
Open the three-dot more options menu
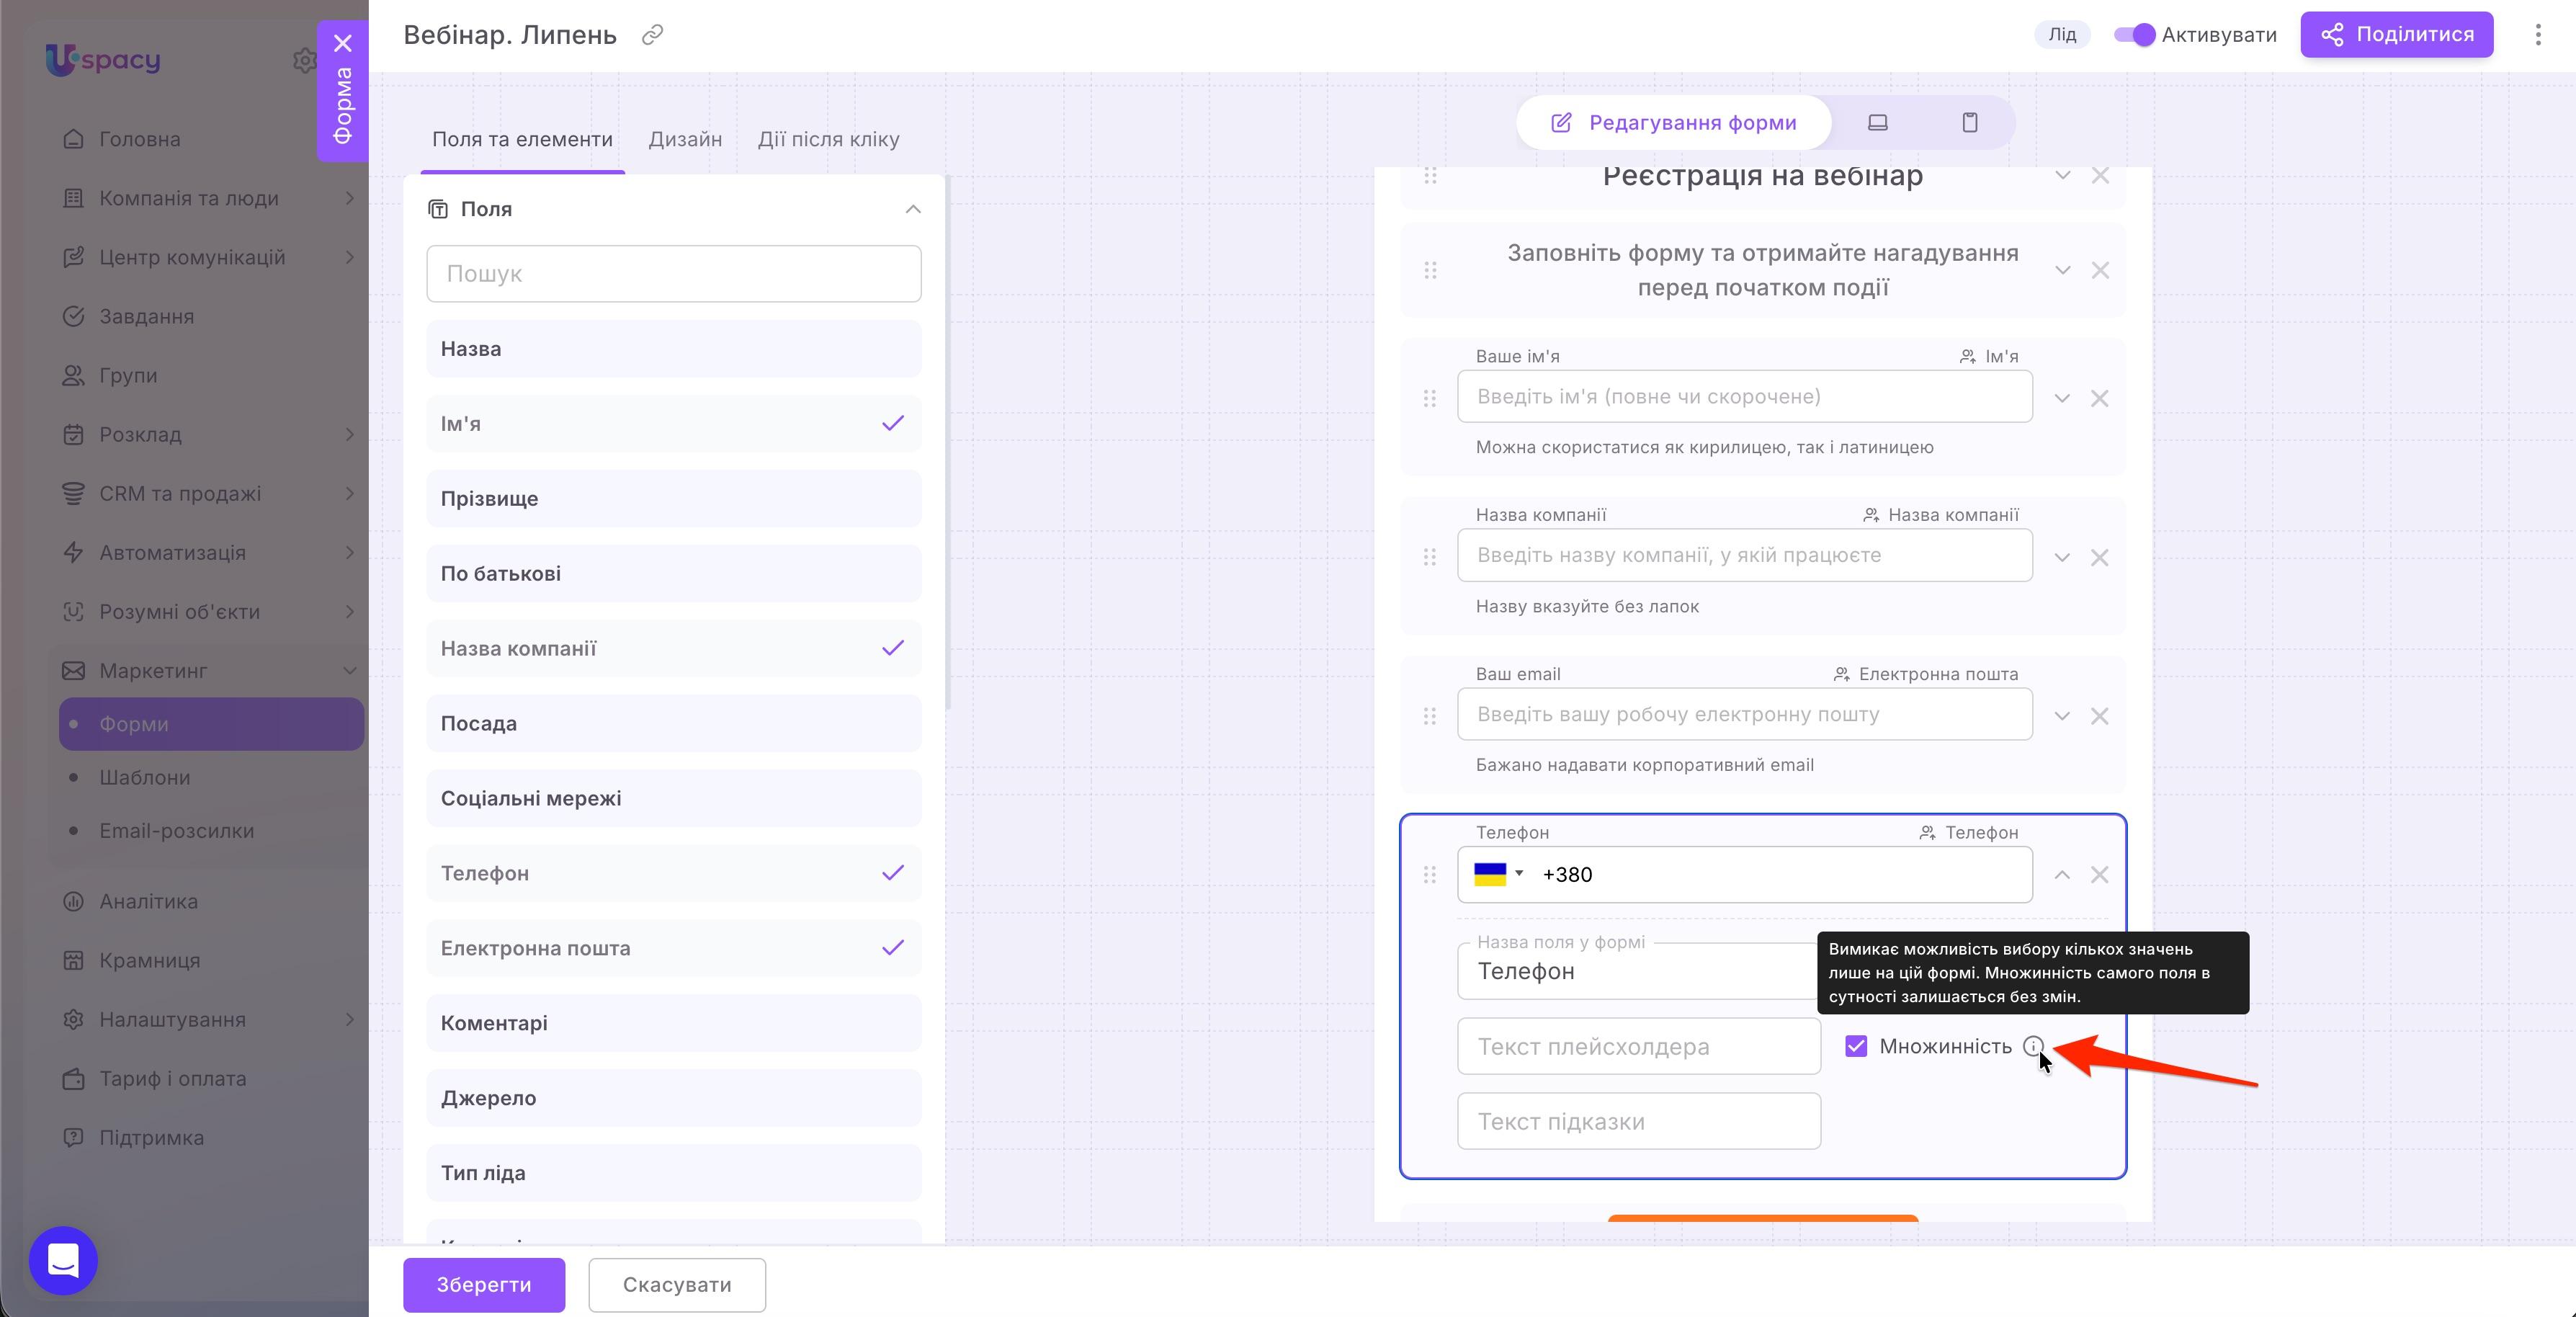click(2537, 35)
